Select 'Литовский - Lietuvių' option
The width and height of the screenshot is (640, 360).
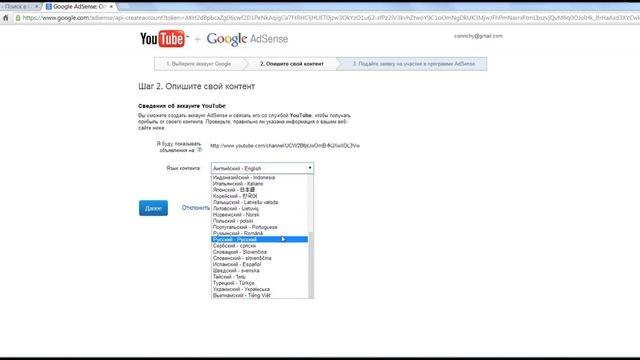pos(260,209)
